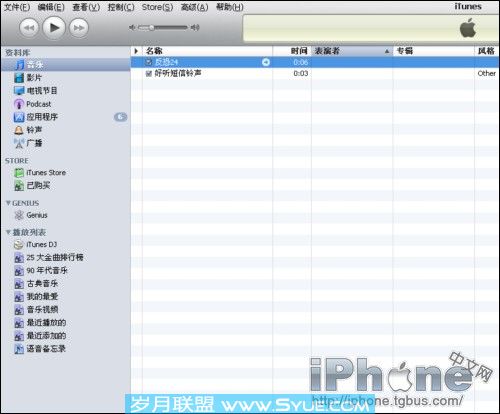Uncheck the 反恐24 track checkbox

pyautogui.click(x=149, y=62)
